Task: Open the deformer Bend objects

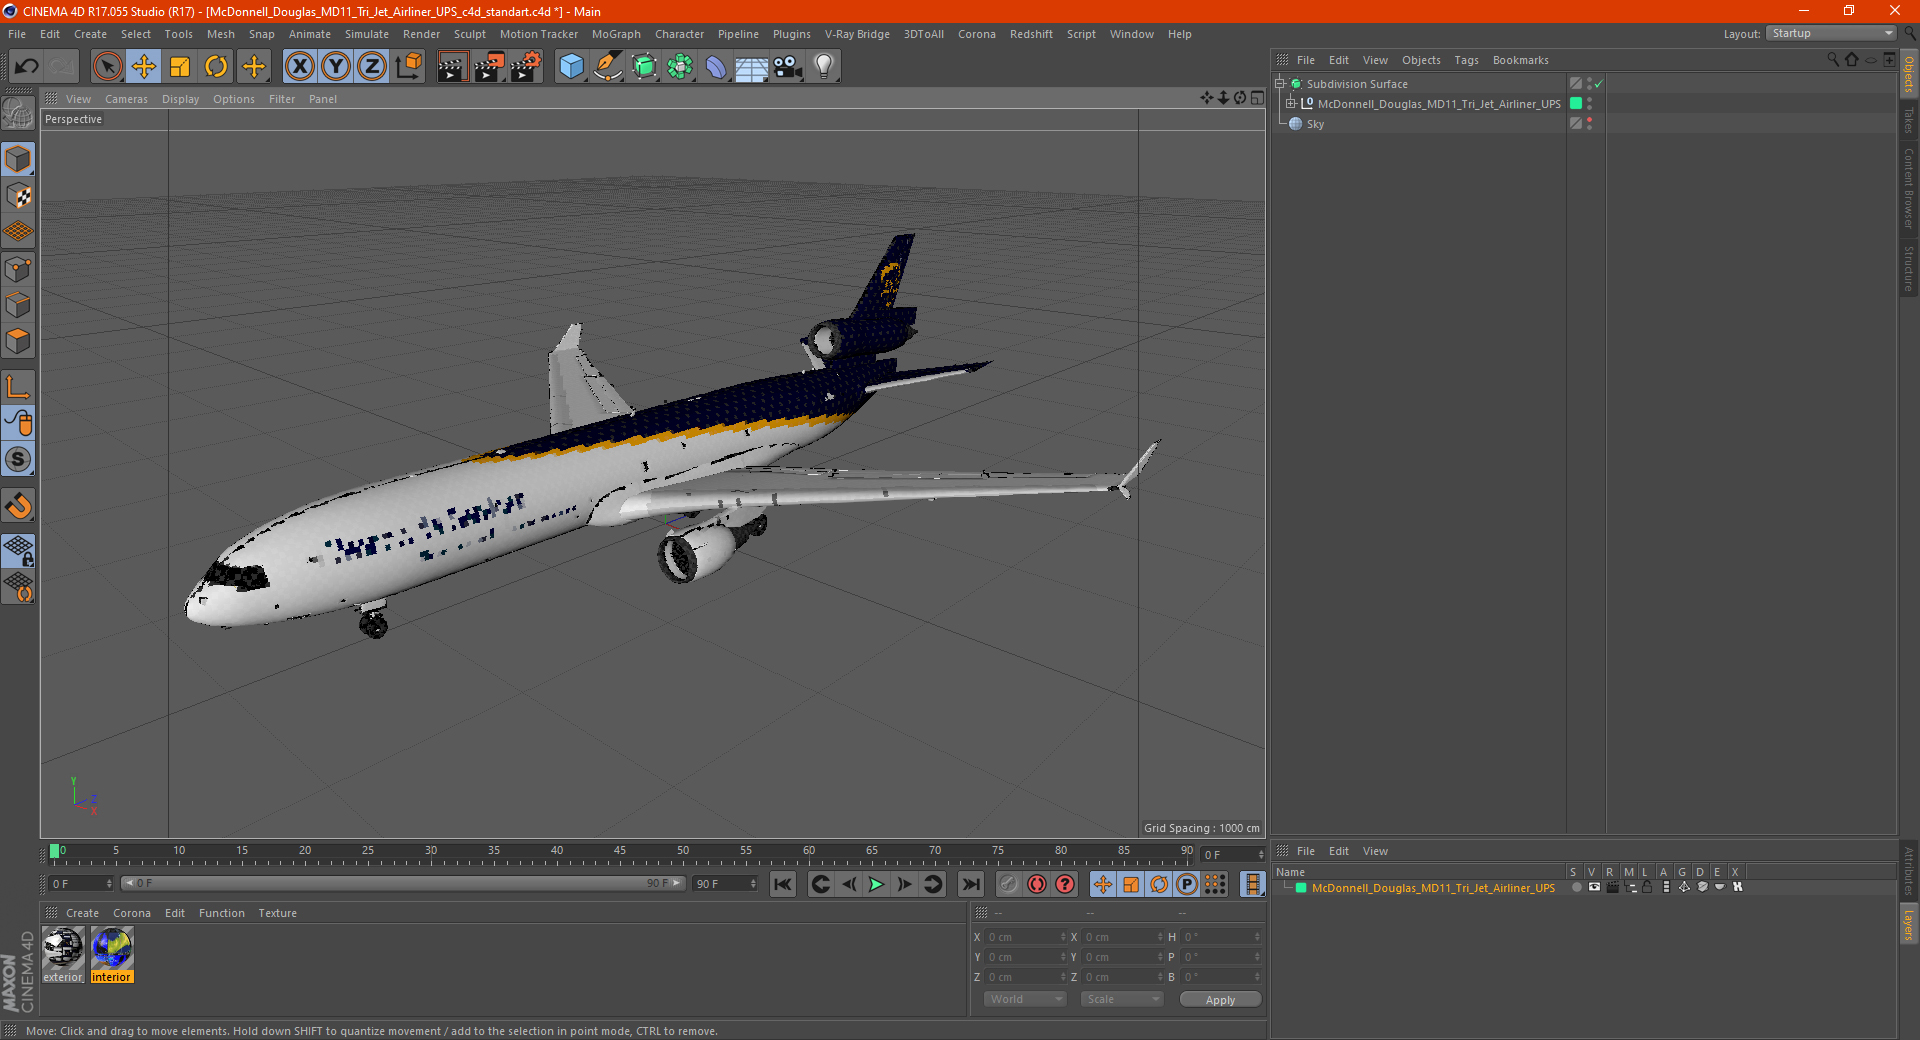Action: [716, 67]
